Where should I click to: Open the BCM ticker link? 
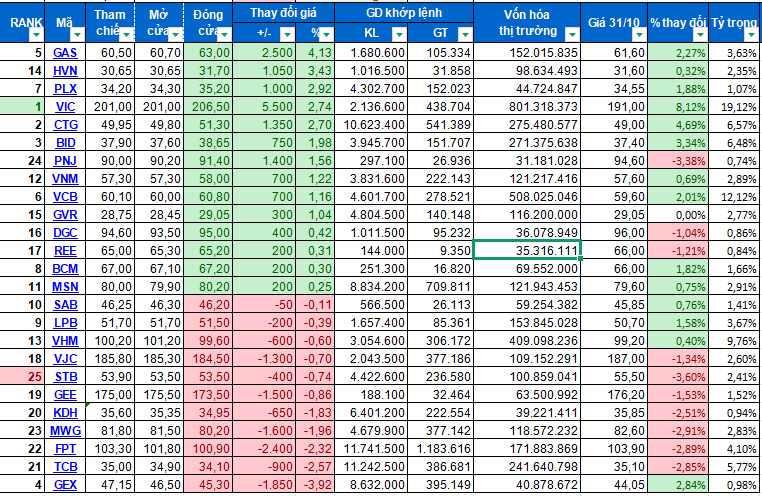(x=65, y=268)
